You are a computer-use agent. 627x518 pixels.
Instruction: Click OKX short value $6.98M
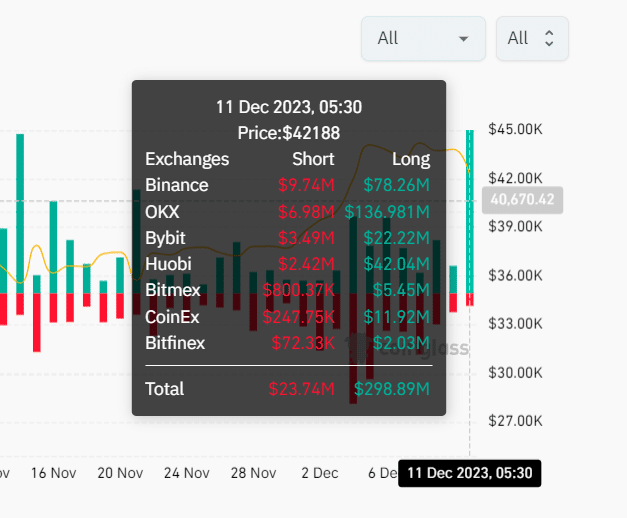click(x=306, y=212)
